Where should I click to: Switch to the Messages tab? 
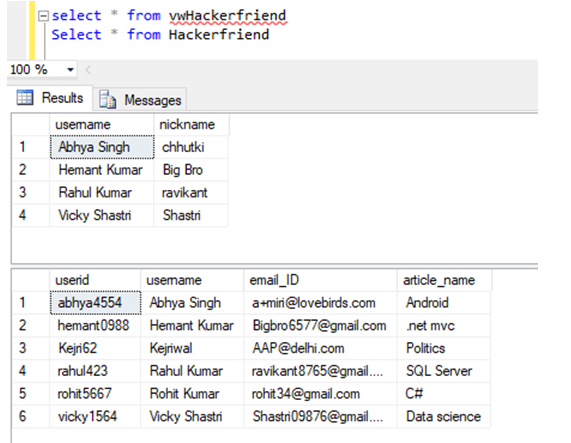point(140,100)
